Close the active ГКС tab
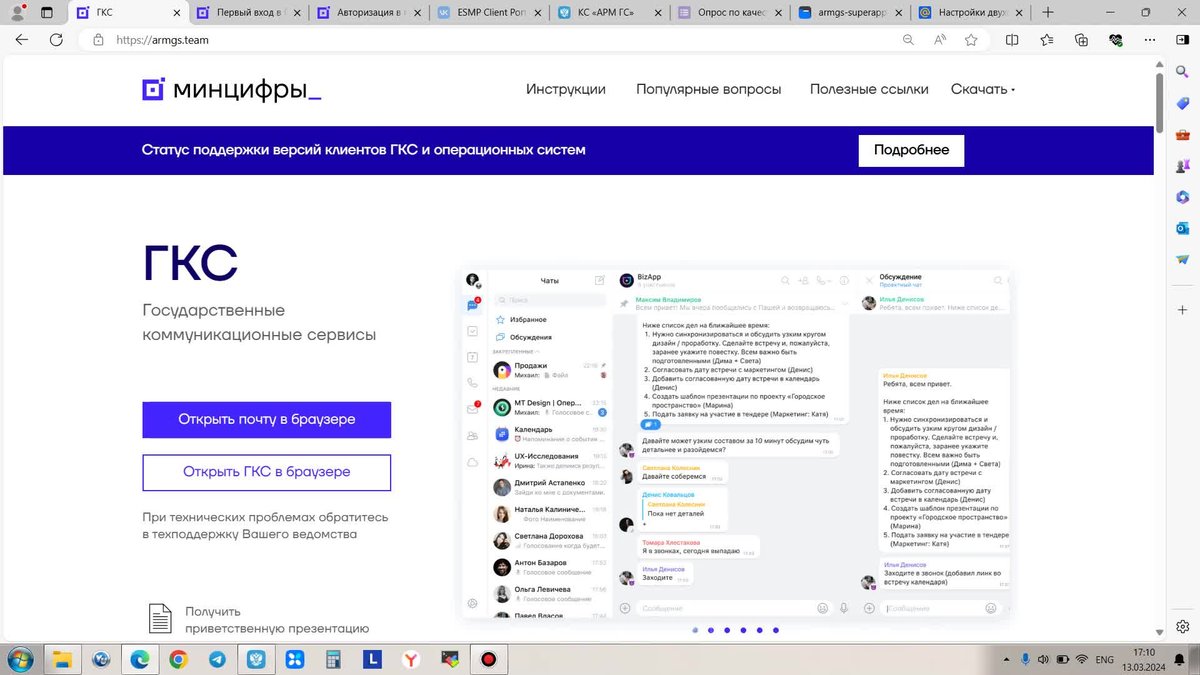1200x675 pixels. [176, 13]
